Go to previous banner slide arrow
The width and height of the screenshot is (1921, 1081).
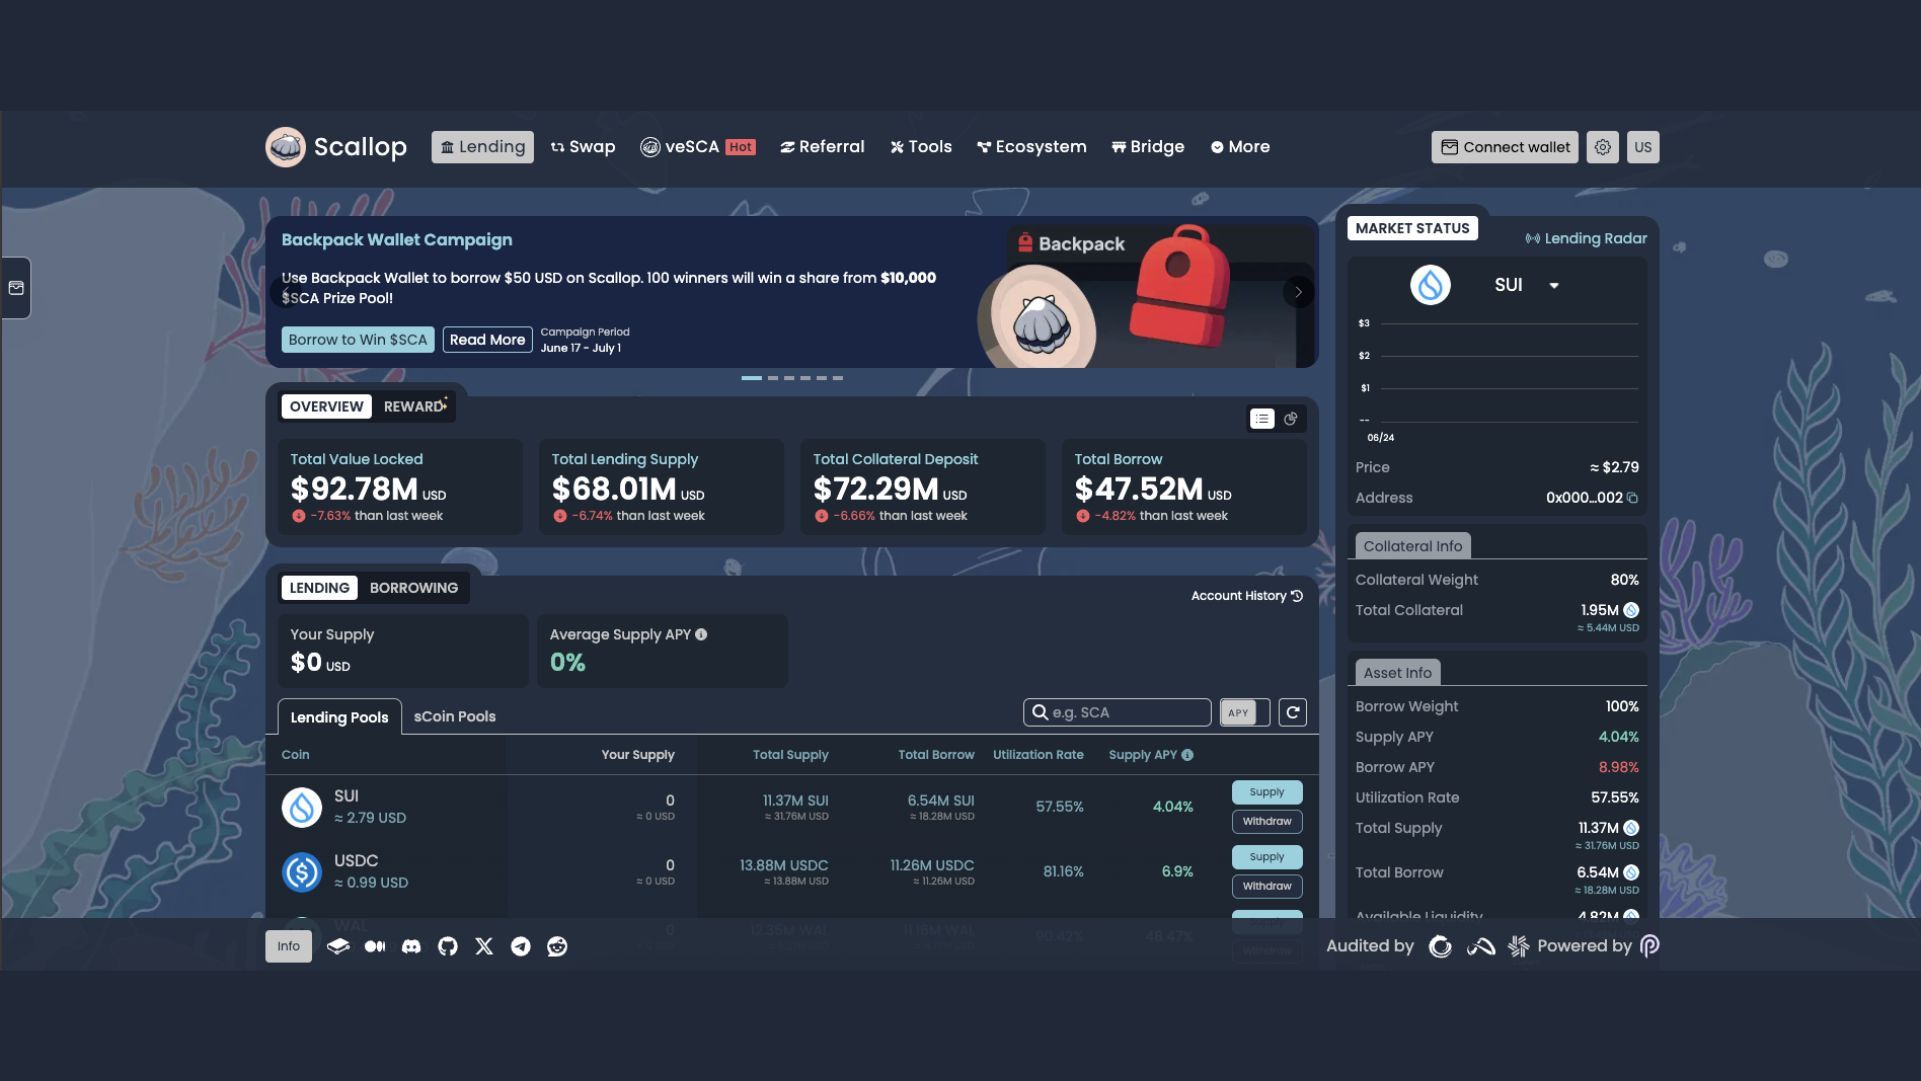pos(285,292)
